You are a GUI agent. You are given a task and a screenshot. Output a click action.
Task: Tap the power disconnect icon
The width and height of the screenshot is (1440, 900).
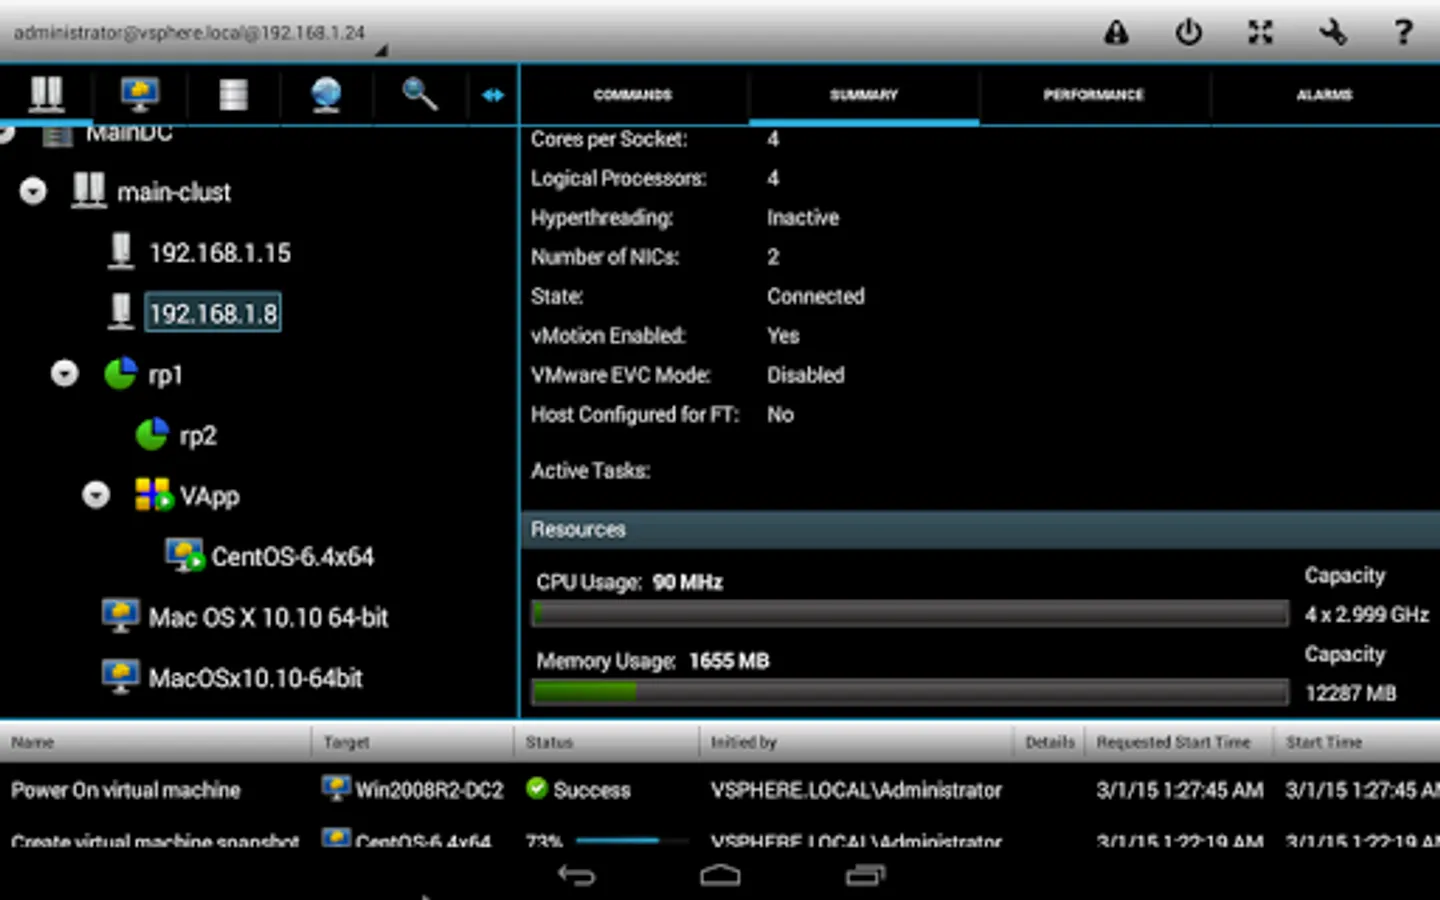tap(1188, 33)
